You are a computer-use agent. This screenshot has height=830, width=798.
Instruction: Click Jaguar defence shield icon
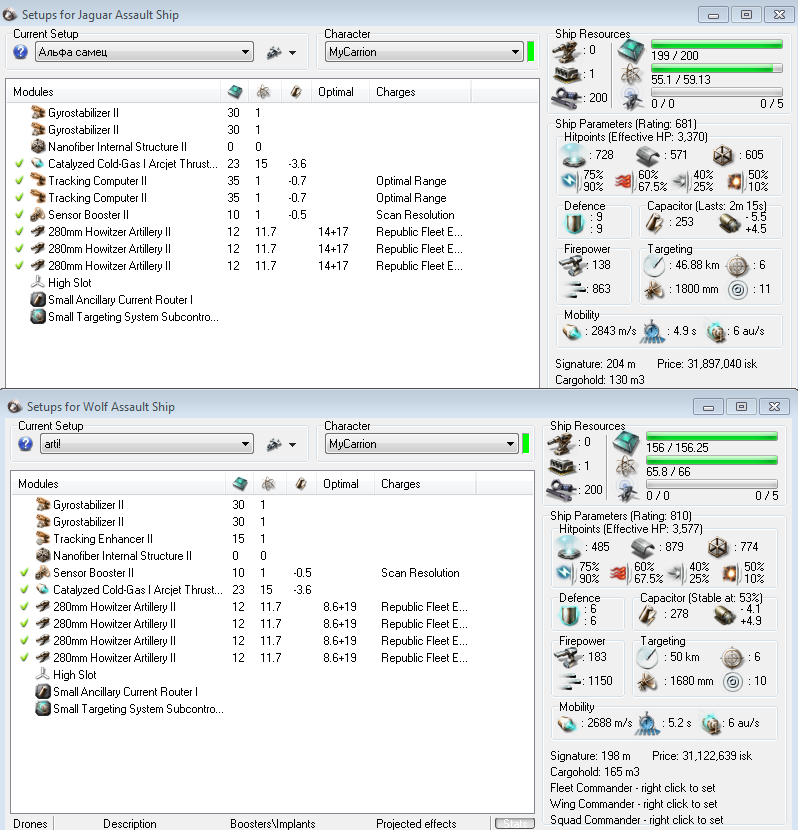pyautogui.click(x=574, y=223)
